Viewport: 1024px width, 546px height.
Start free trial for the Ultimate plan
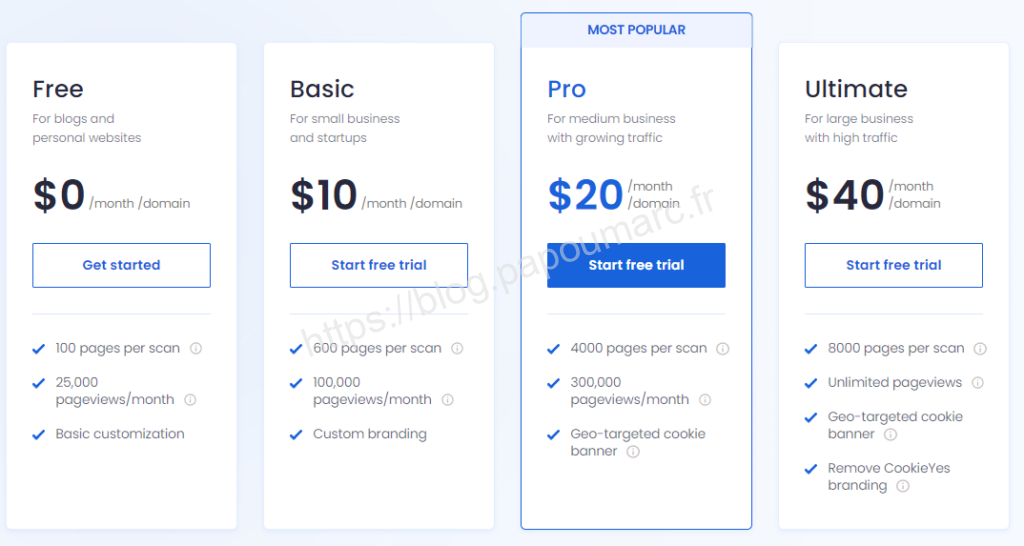coord(893,265)
